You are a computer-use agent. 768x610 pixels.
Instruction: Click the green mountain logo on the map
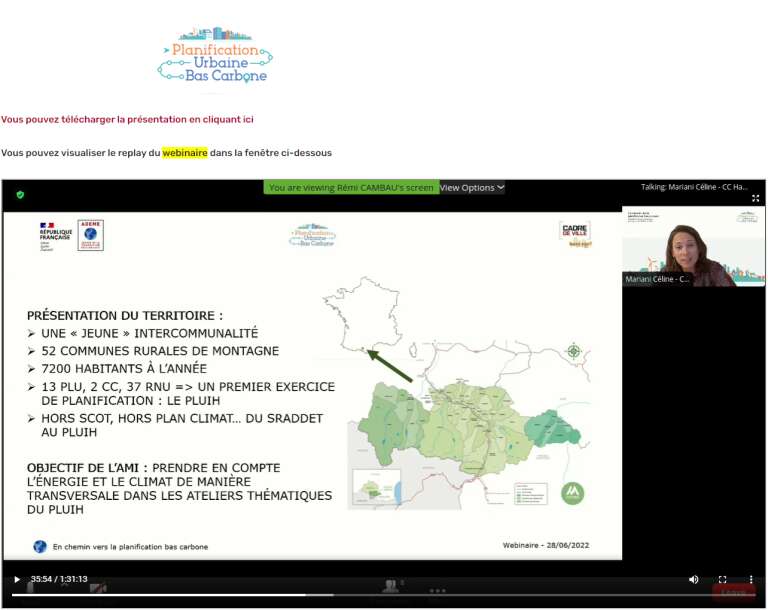573,492
